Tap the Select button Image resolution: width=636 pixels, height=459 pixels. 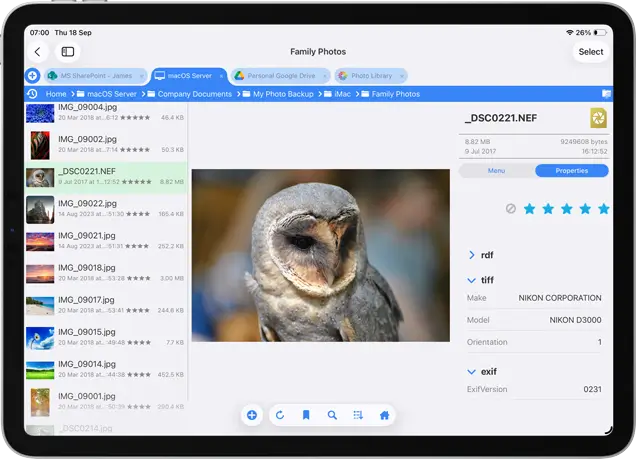point(590,51)
